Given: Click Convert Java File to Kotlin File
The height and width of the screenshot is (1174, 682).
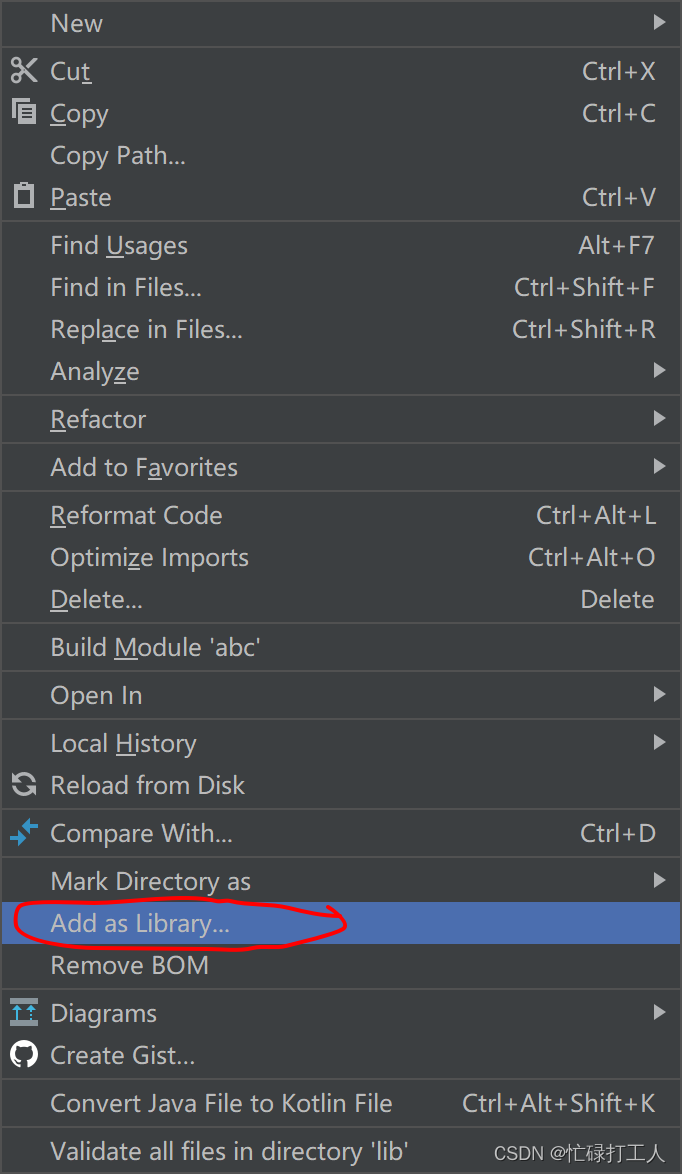Looking at the screenshot, I should tap(220, 1103).
